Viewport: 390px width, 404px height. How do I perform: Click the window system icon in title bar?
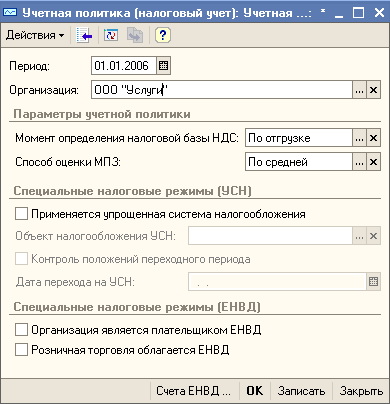10,12
